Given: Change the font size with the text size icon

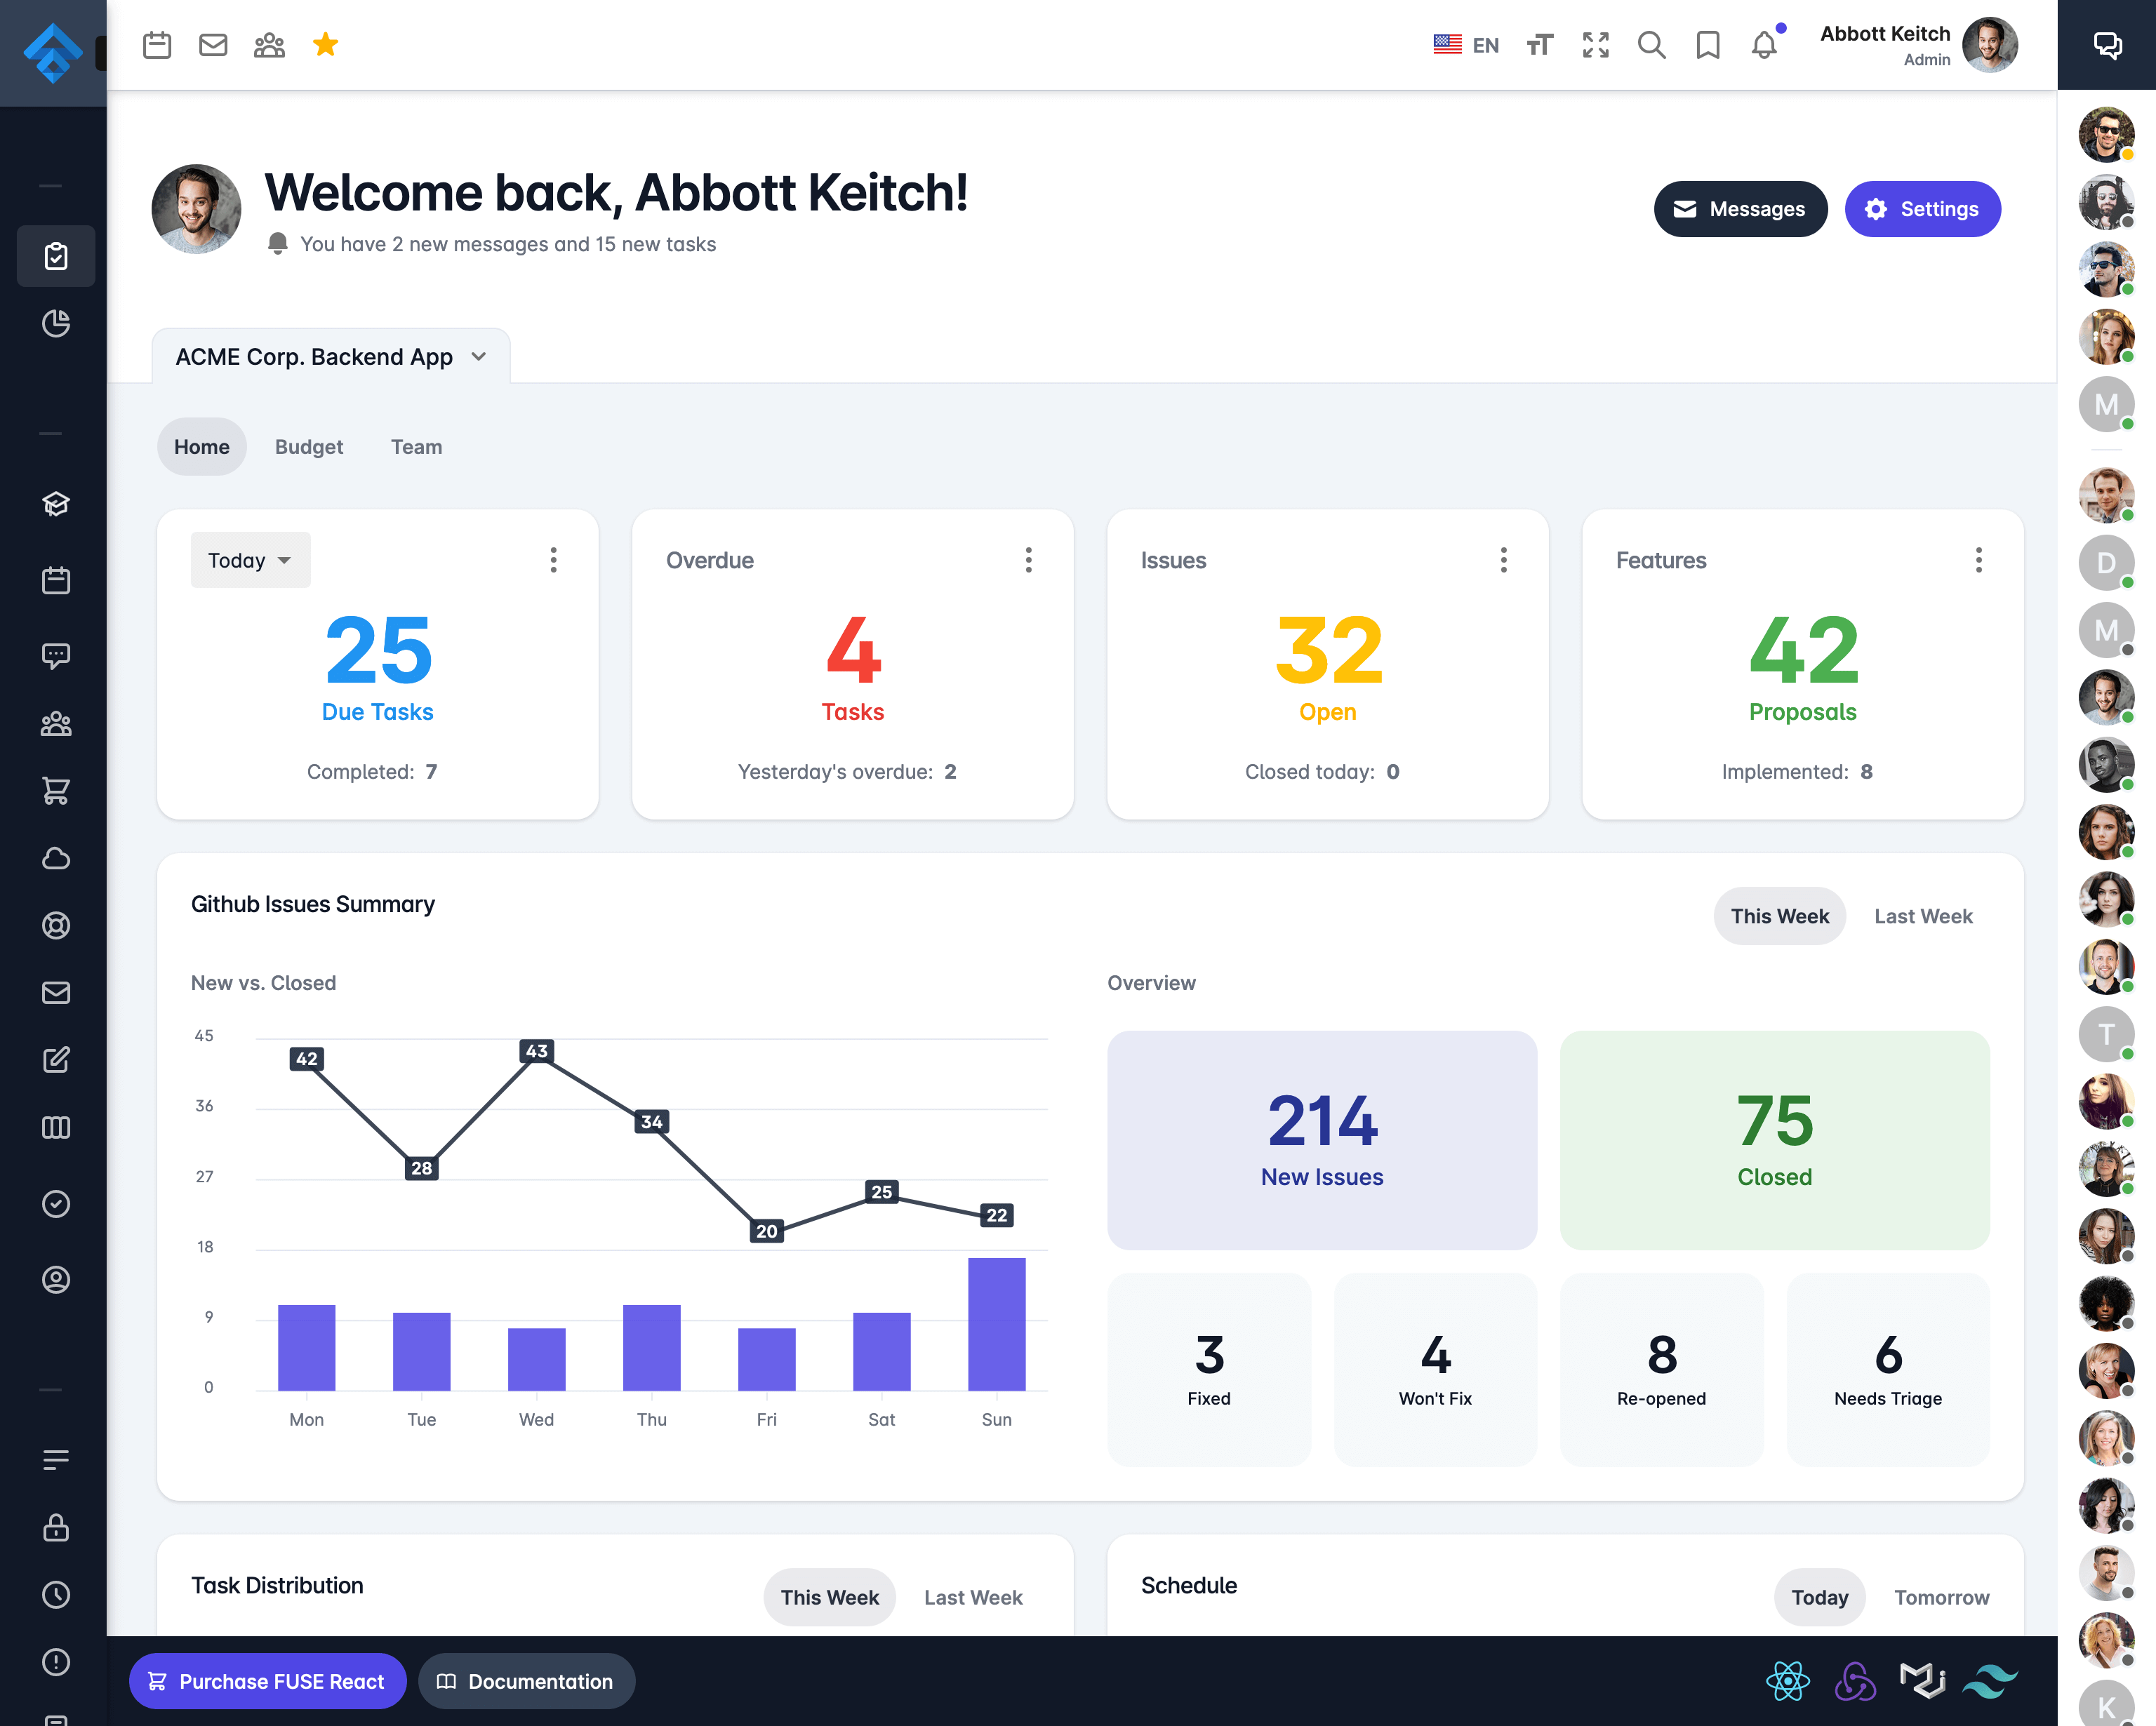Looking at the screenshot, I should pos(1540,45).
